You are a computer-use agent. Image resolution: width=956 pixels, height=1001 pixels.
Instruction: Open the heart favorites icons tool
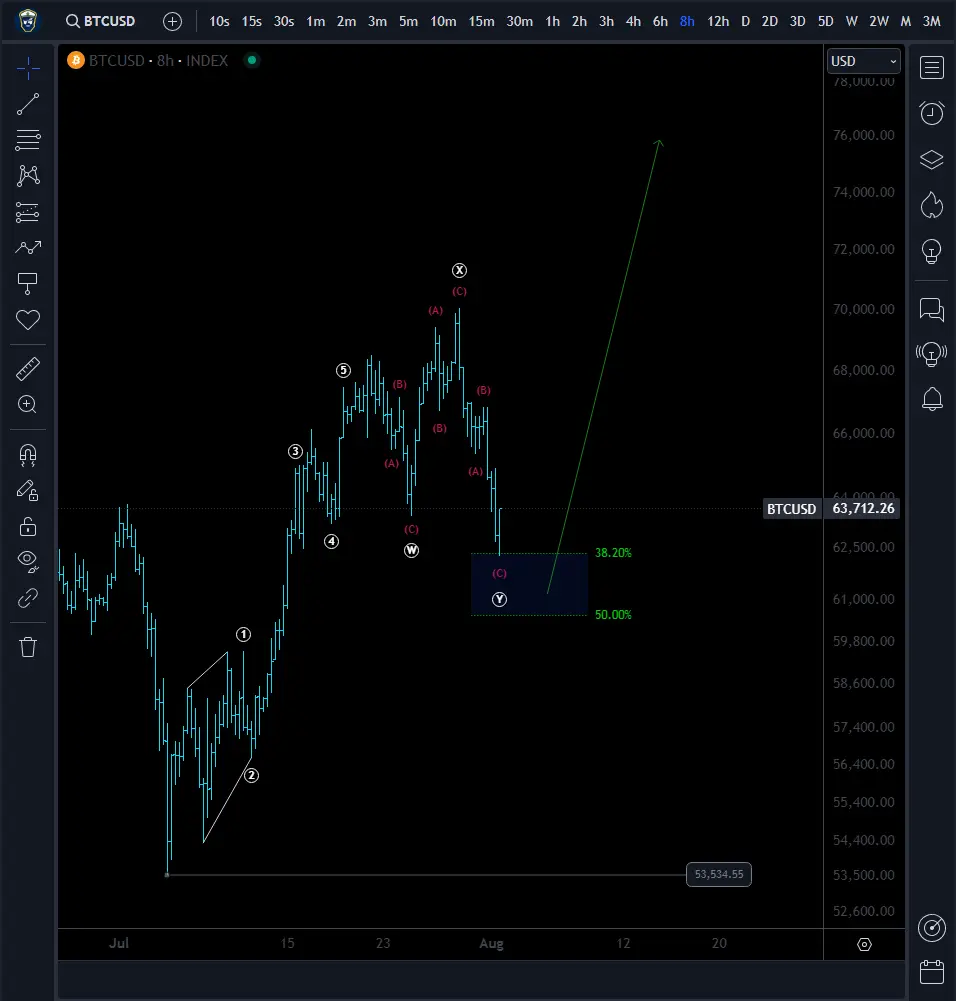pos(28,319)
